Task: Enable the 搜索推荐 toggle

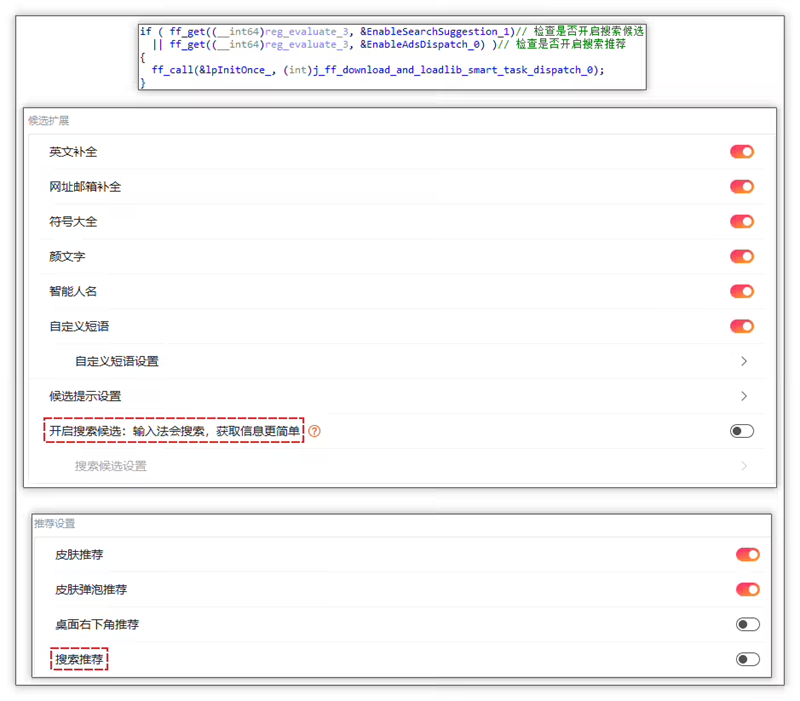Action: tap(747, 660)
